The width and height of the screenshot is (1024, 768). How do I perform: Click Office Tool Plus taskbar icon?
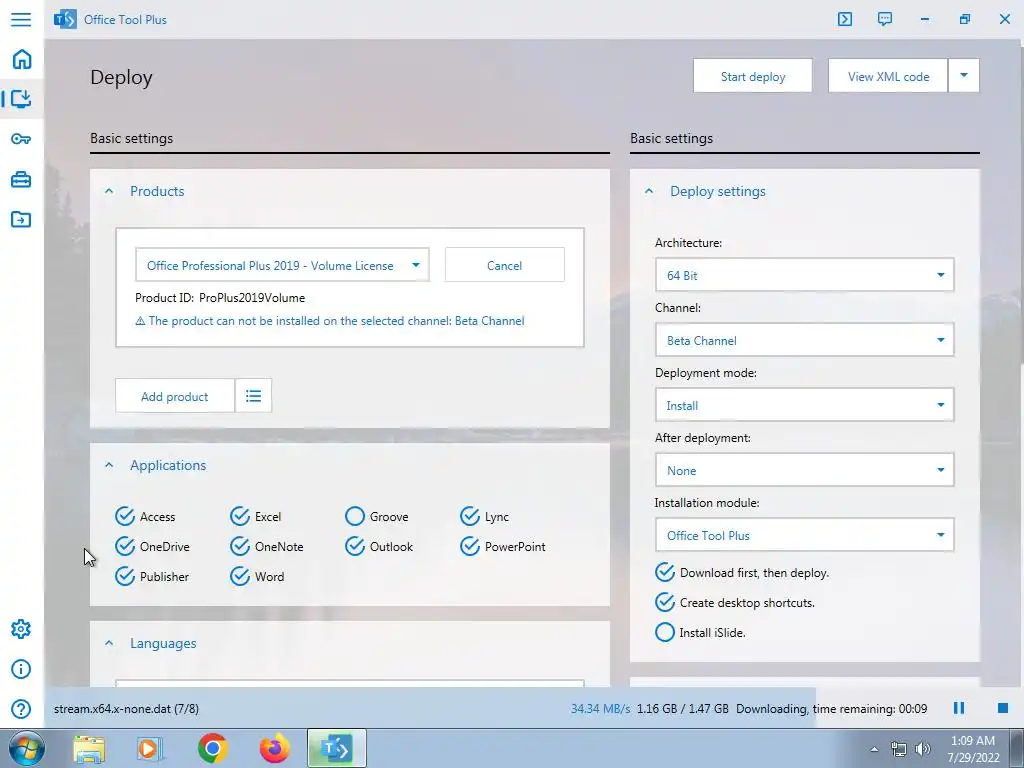tap(336, 748)
